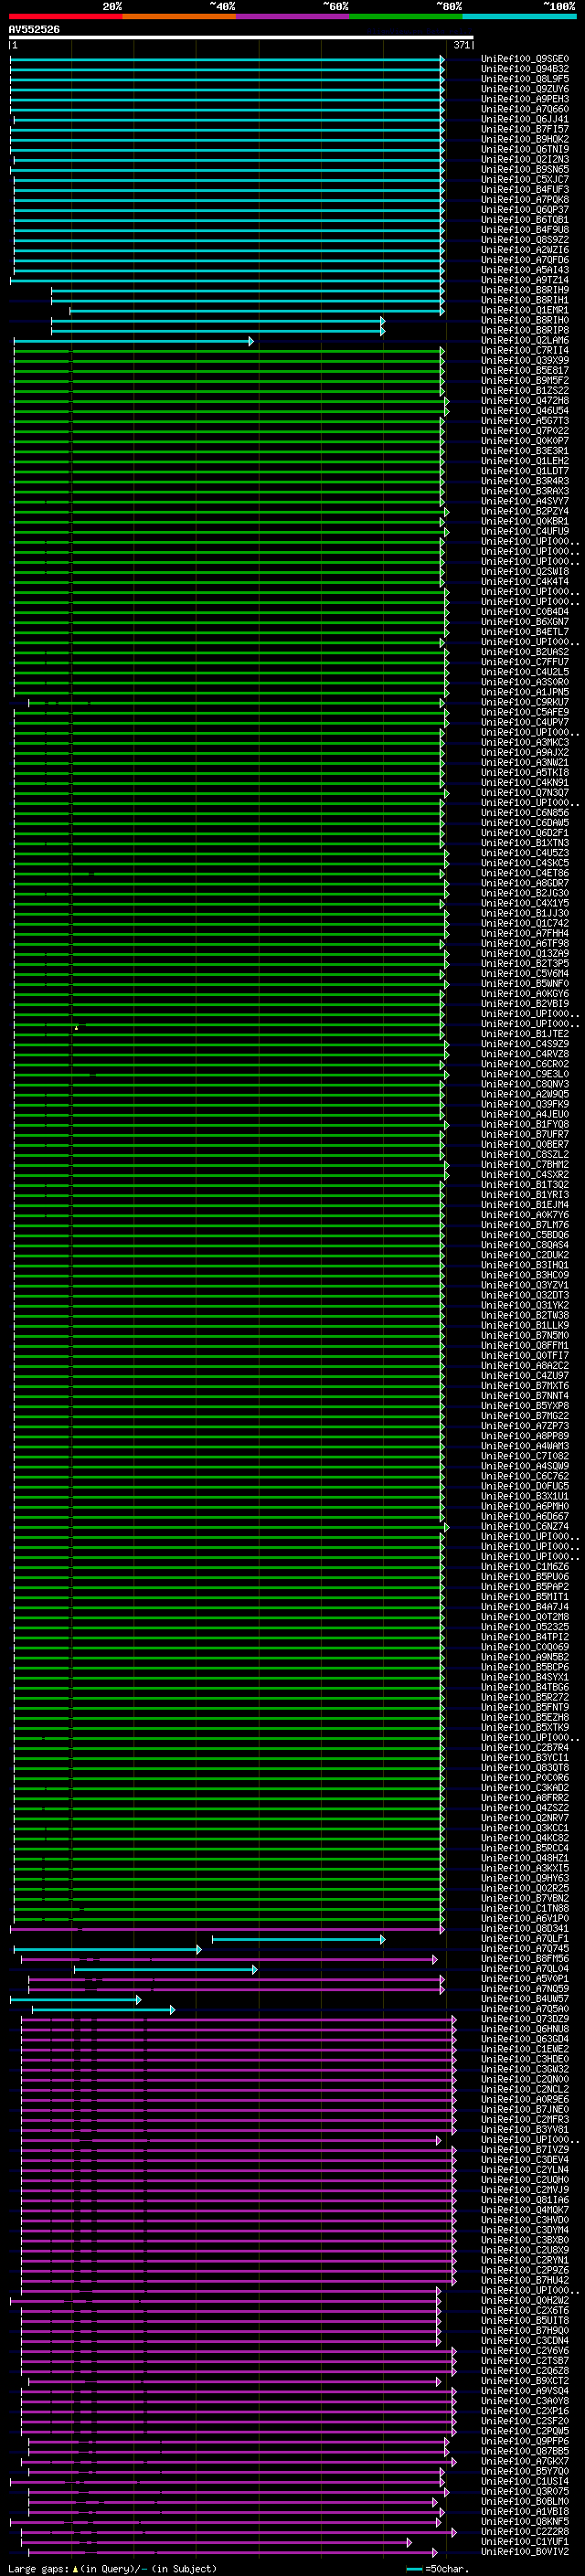Select the UniRef100_A7PQK8 label
The height and width of the screenshot is (2576, 585).
pos(525,200)
